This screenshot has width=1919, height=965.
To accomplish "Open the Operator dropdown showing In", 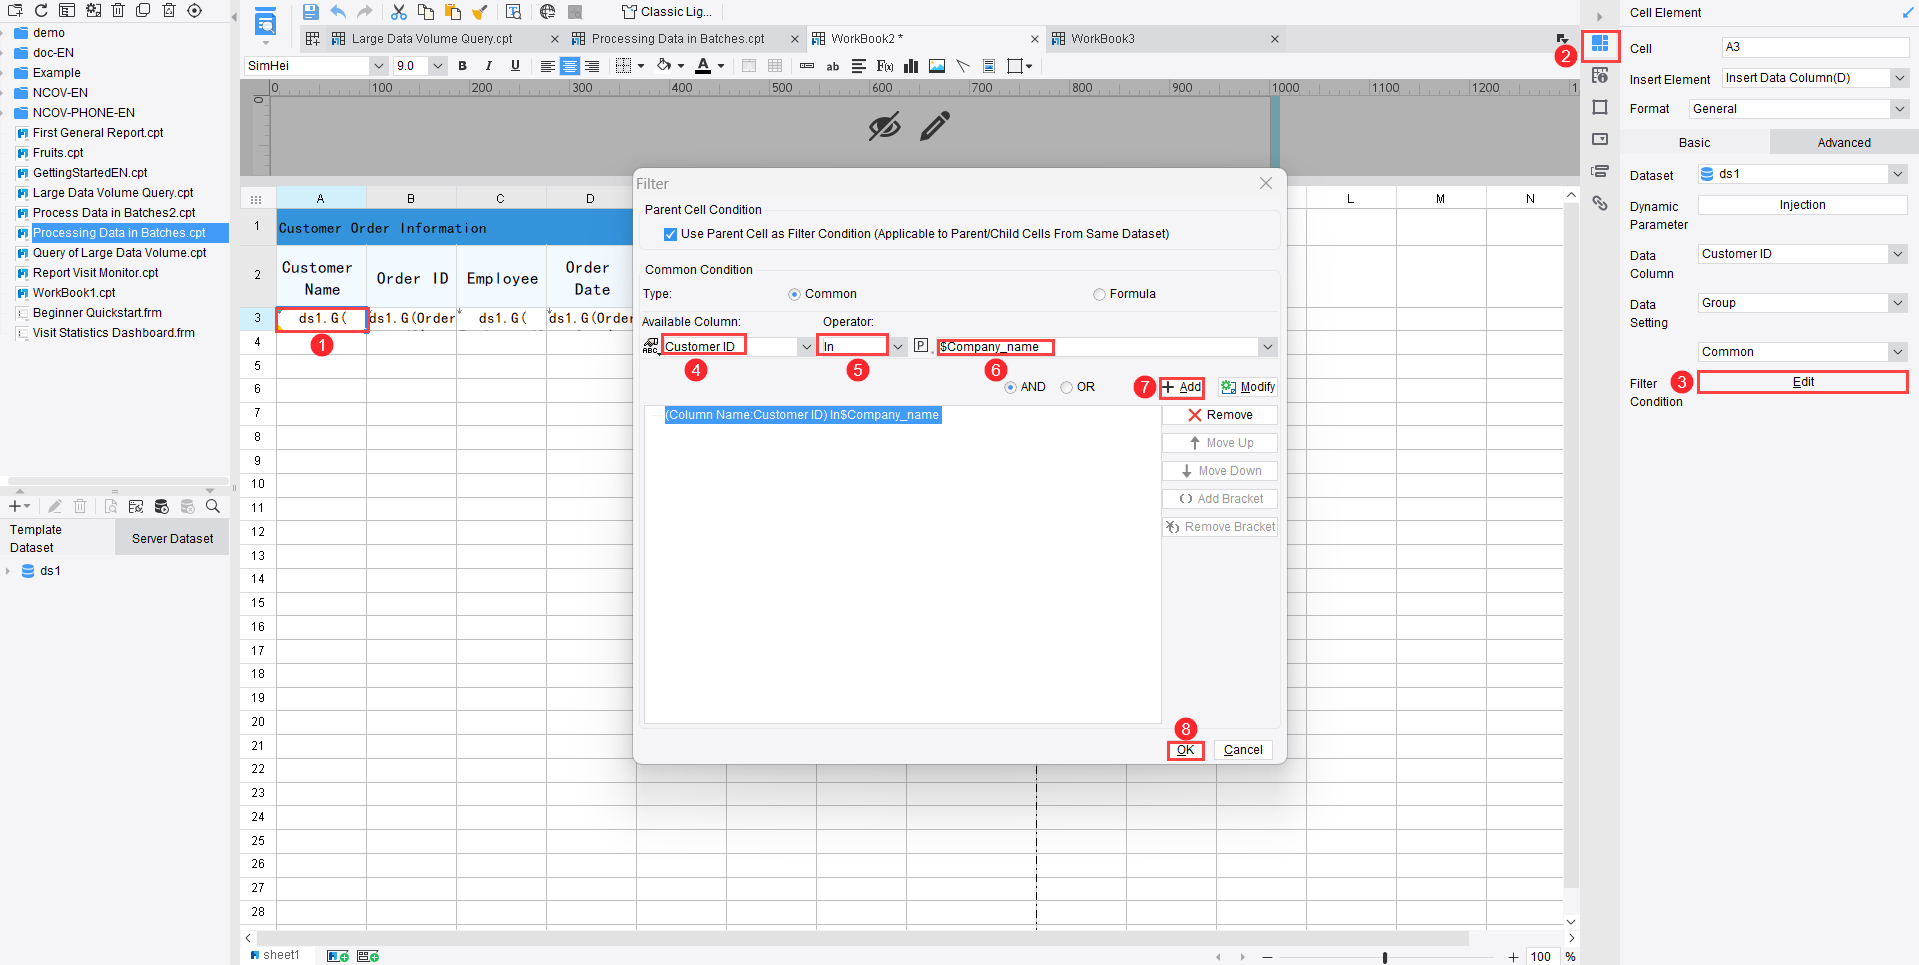I will coord(896,345).
